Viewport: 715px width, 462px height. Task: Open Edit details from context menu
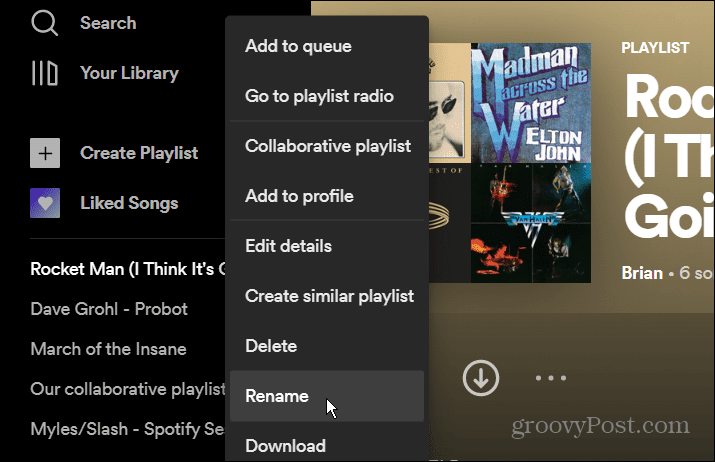[x=288, y=246]
